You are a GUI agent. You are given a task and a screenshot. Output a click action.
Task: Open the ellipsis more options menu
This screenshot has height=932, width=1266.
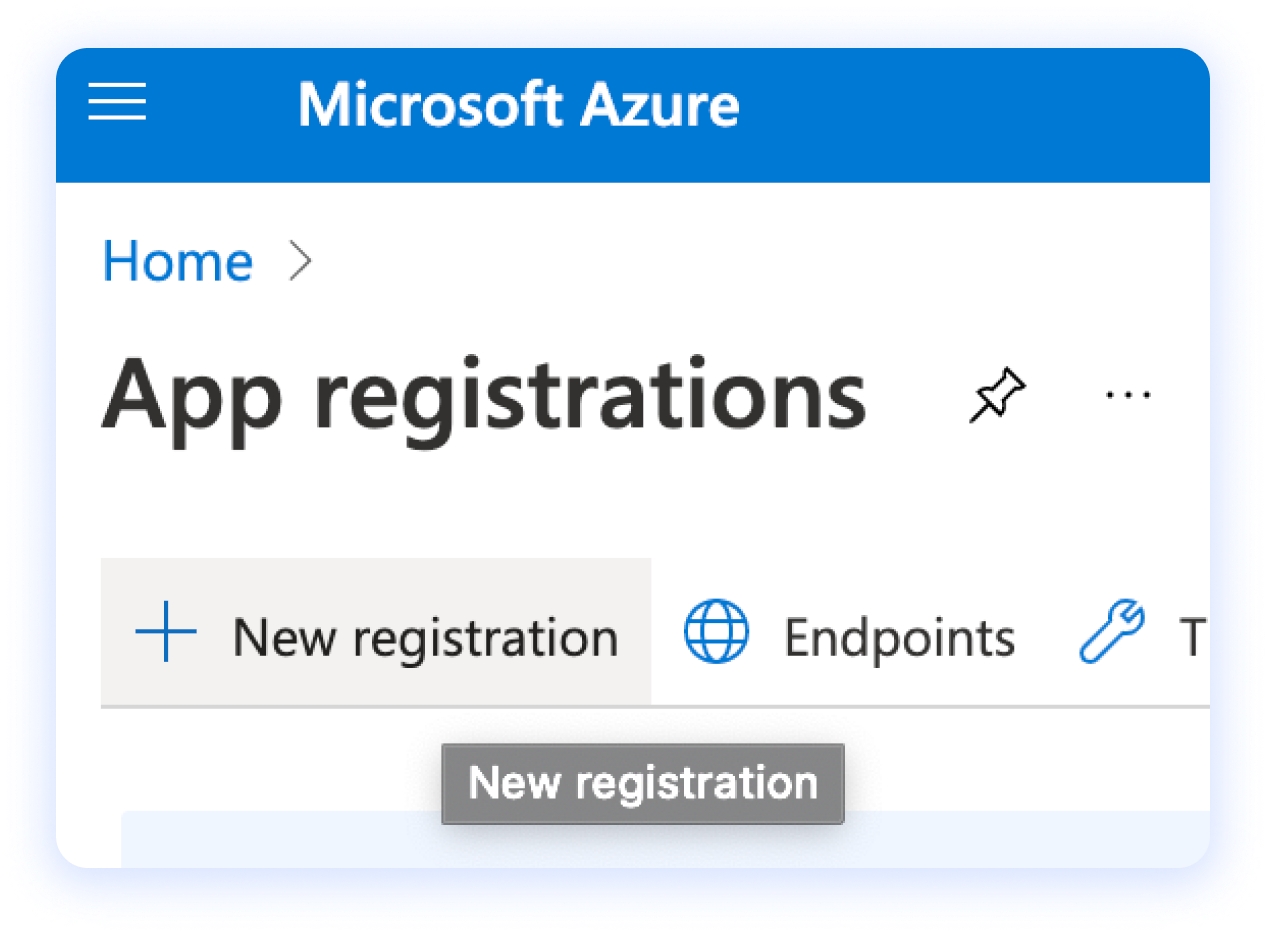tap(1128, 395)
